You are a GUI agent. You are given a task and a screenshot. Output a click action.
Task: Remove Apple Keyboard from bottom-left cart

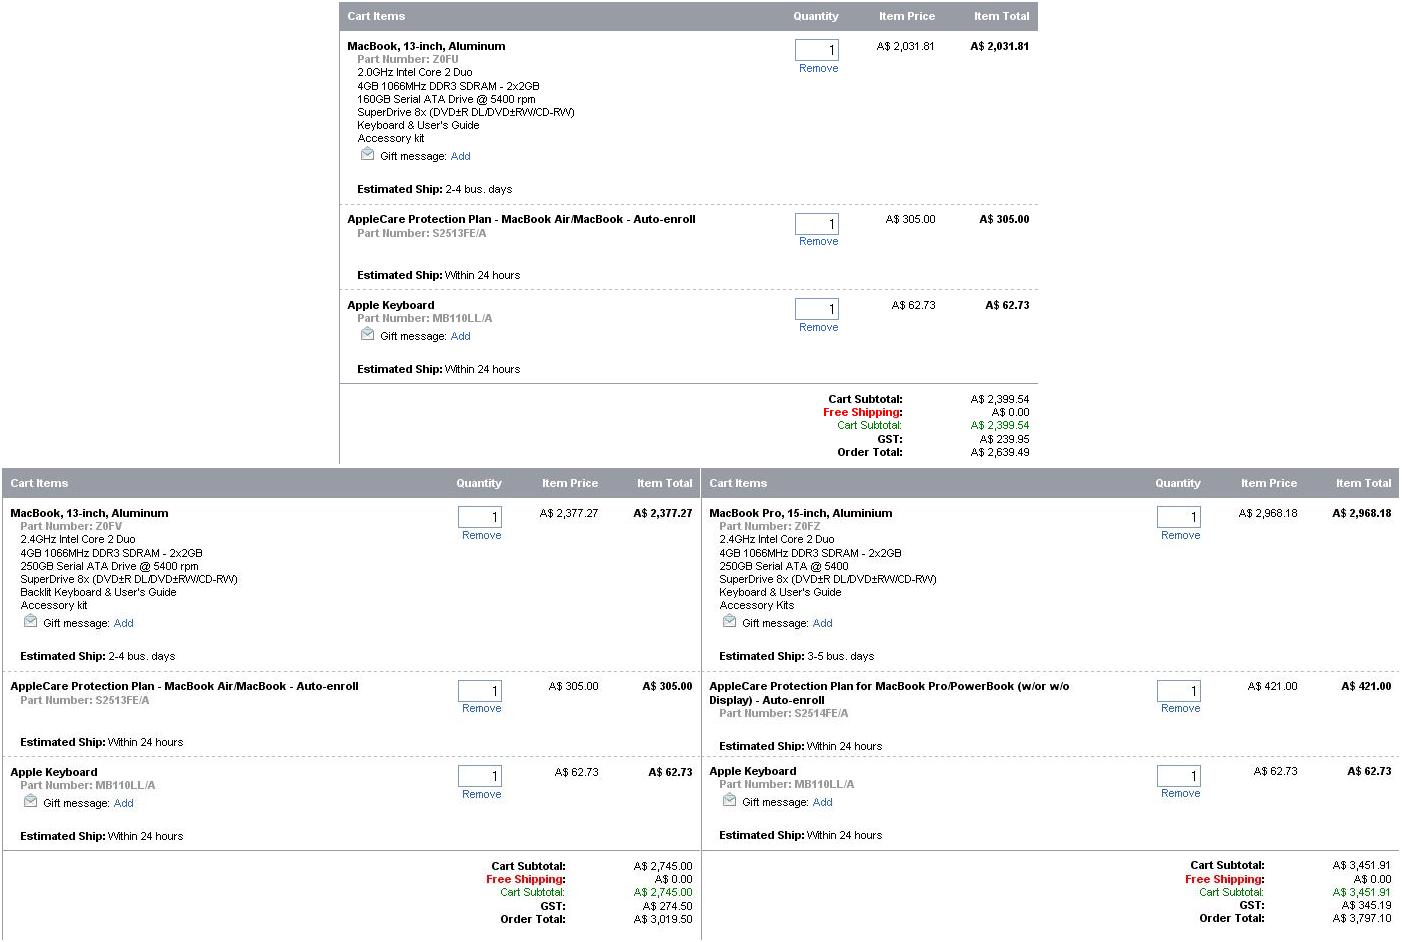[481, 794]
